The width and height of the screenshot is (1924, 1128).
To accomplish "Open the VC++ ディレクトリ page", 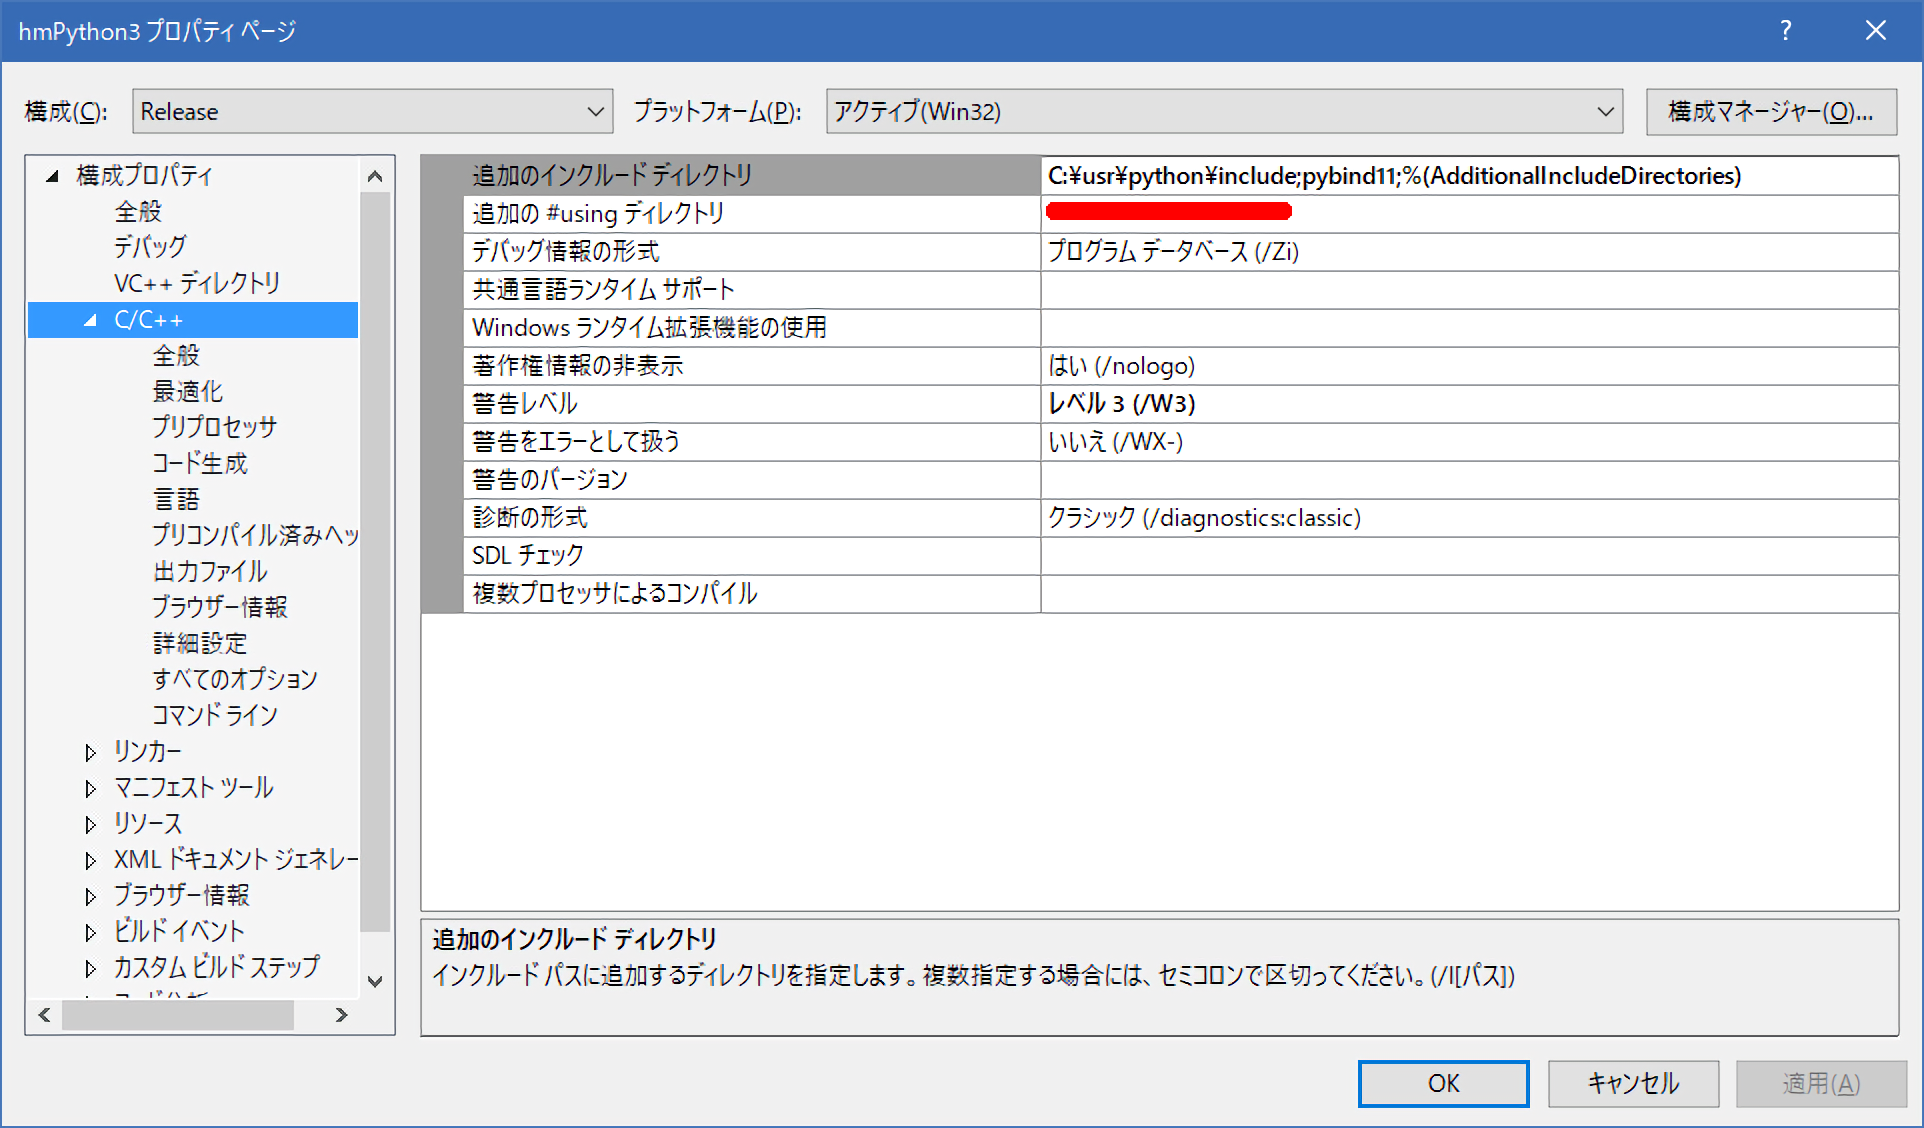I will pos(197,283).
